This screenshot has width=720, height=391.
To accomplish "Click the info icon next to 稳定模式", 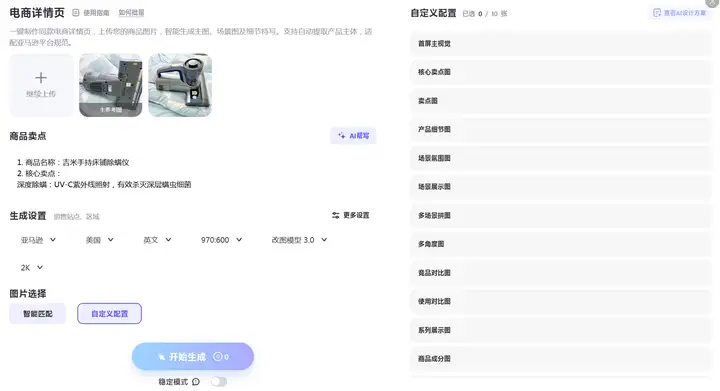I will click(x=196, y=382).
